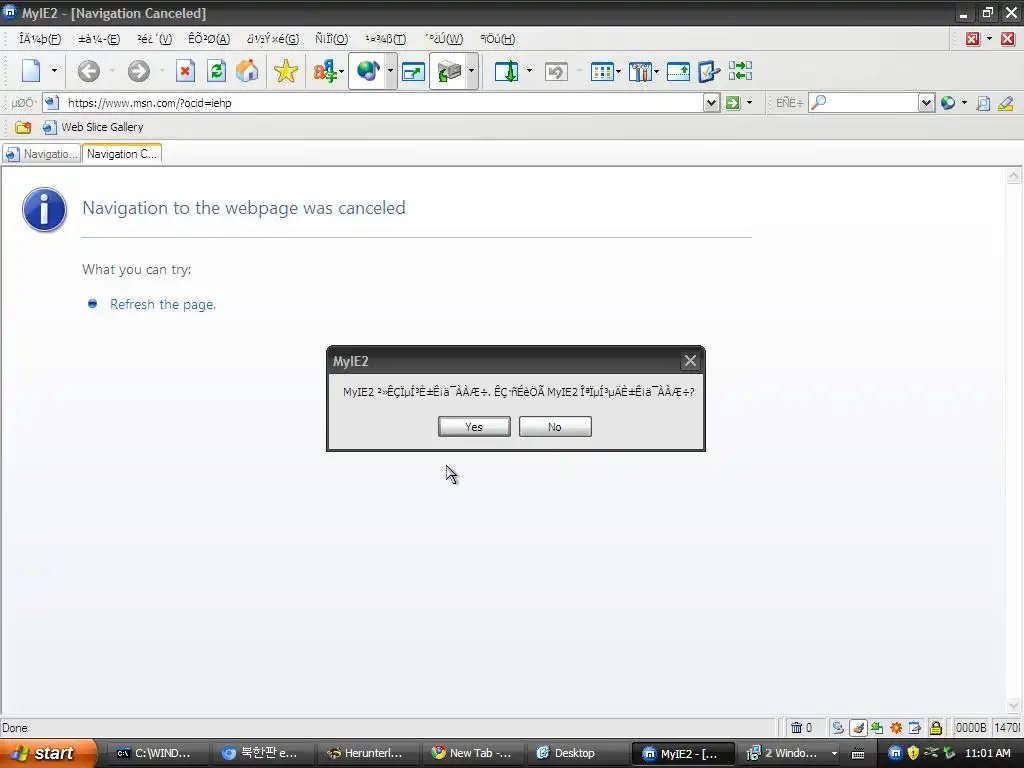
Task: Toggle the yellow padlock status bar icon
Action: (x=935, y=728)
